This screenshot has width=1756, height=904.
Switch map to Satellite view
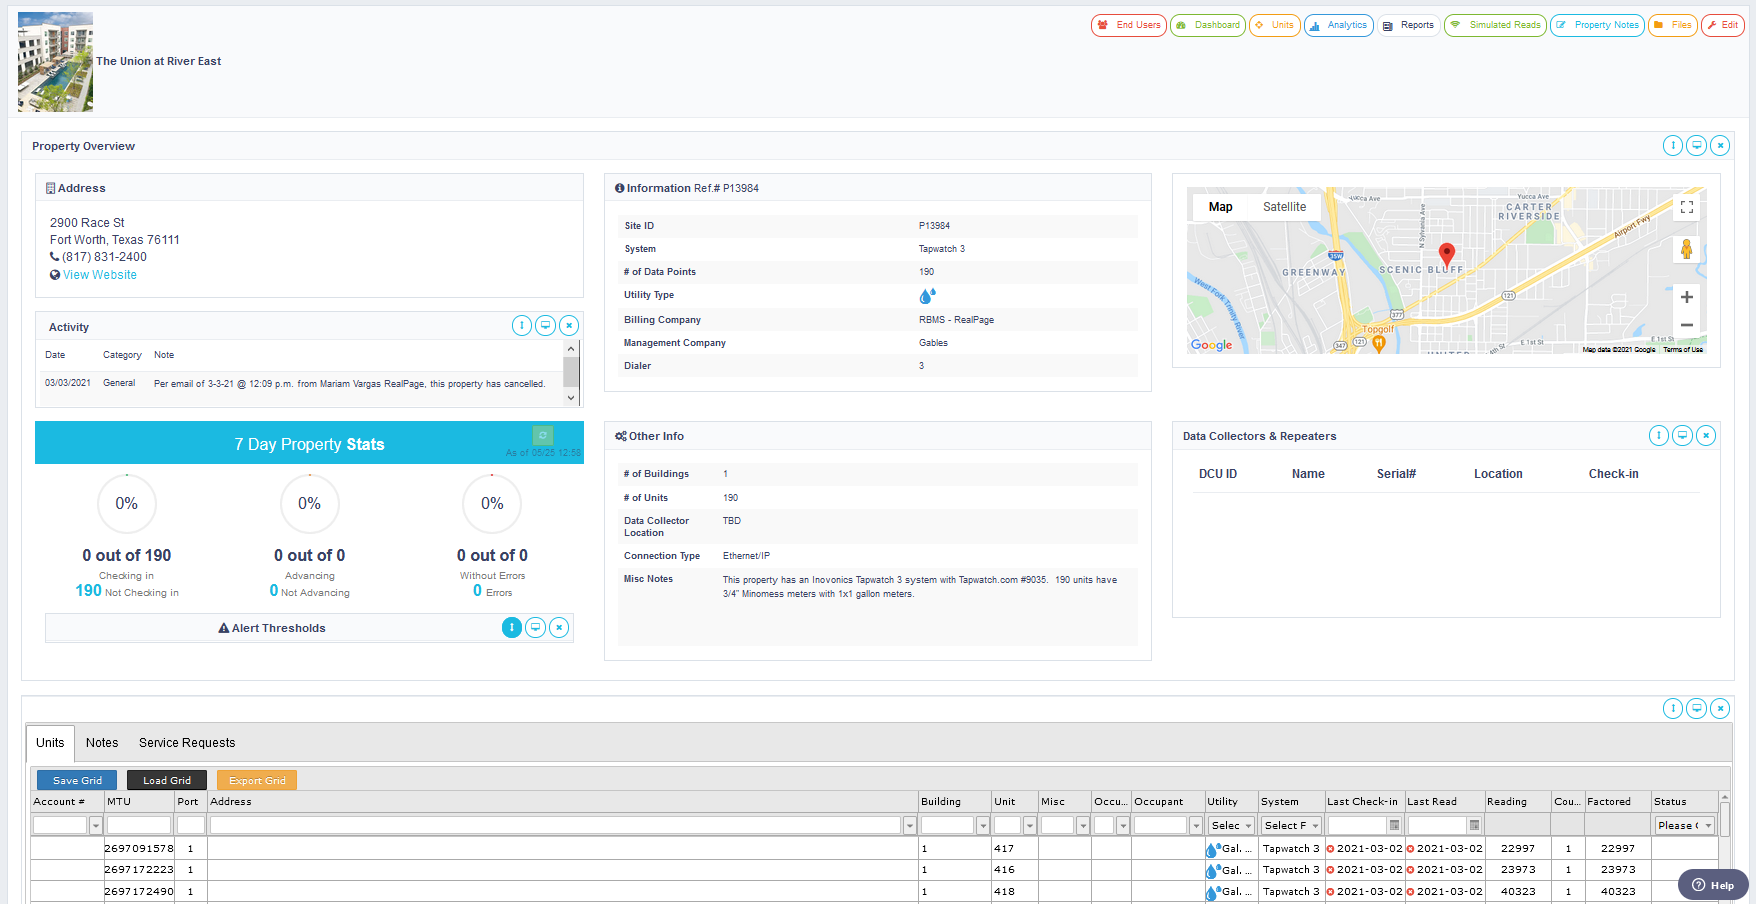coord(1284,207)
